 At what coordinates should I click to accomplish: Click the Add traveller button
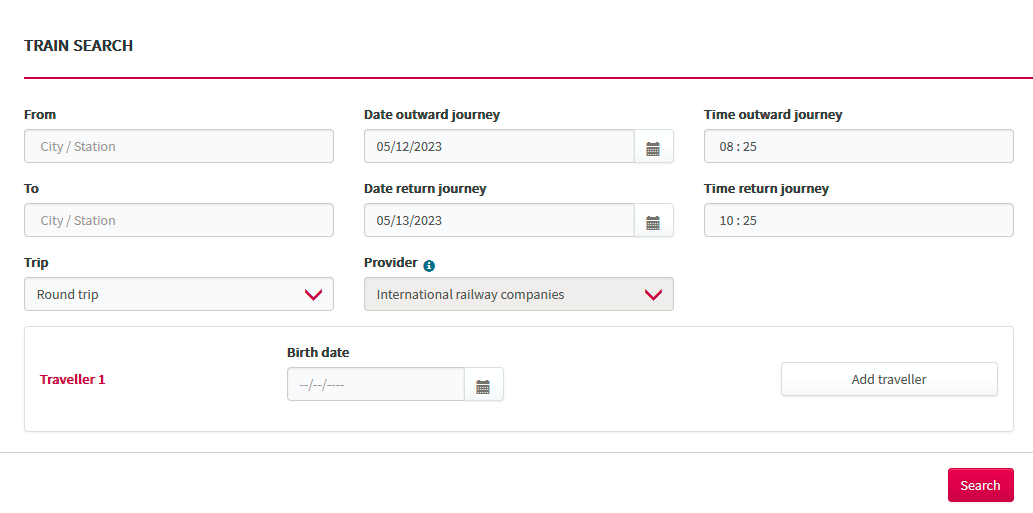tap(889, 379)
